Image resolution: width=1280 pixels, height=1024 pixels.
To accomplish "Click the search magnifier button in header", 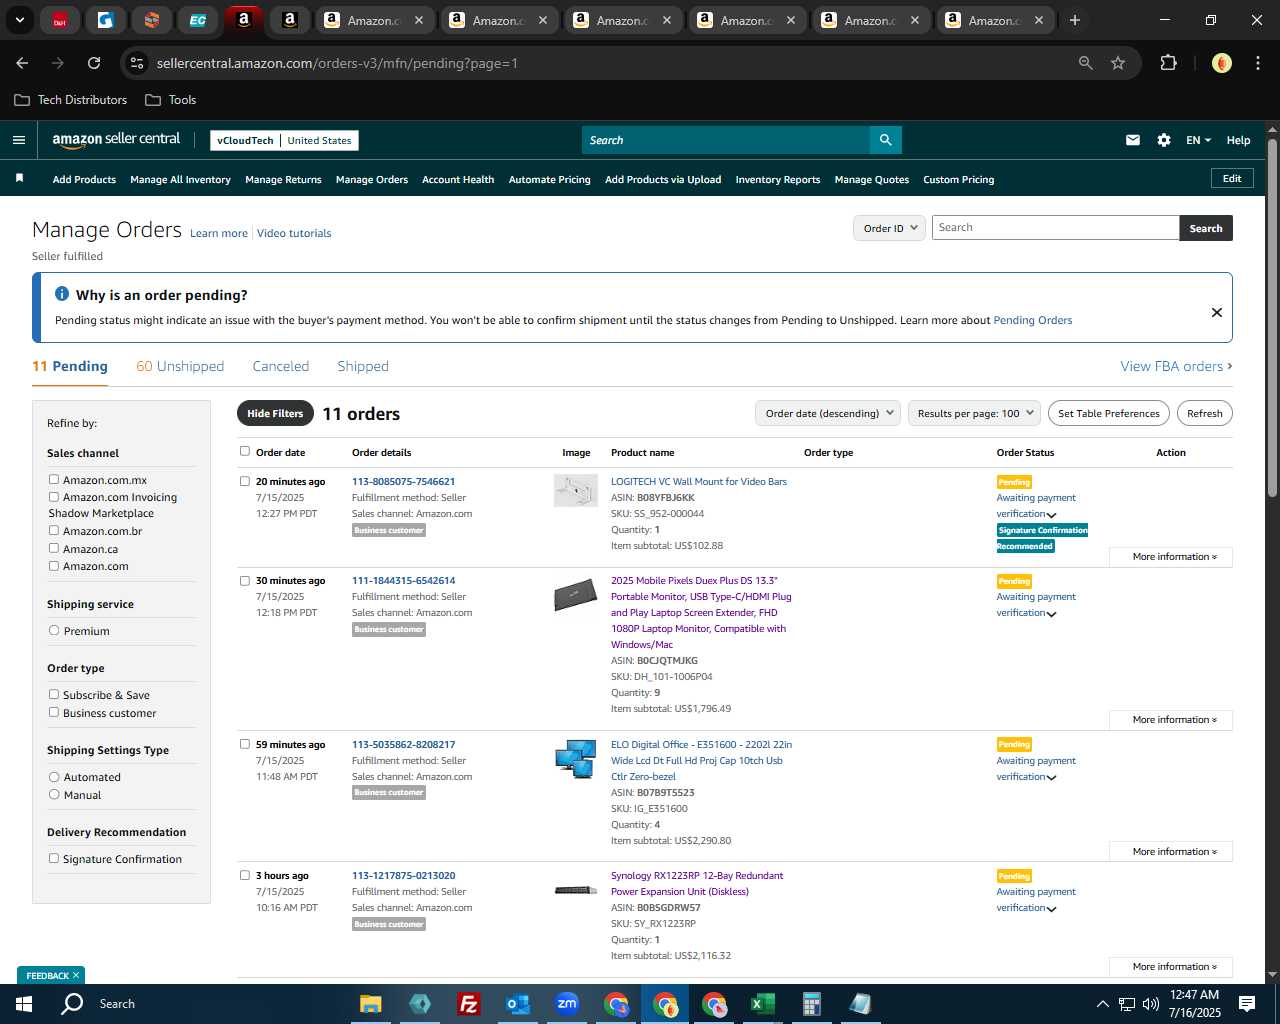I will tap(885, 140).
